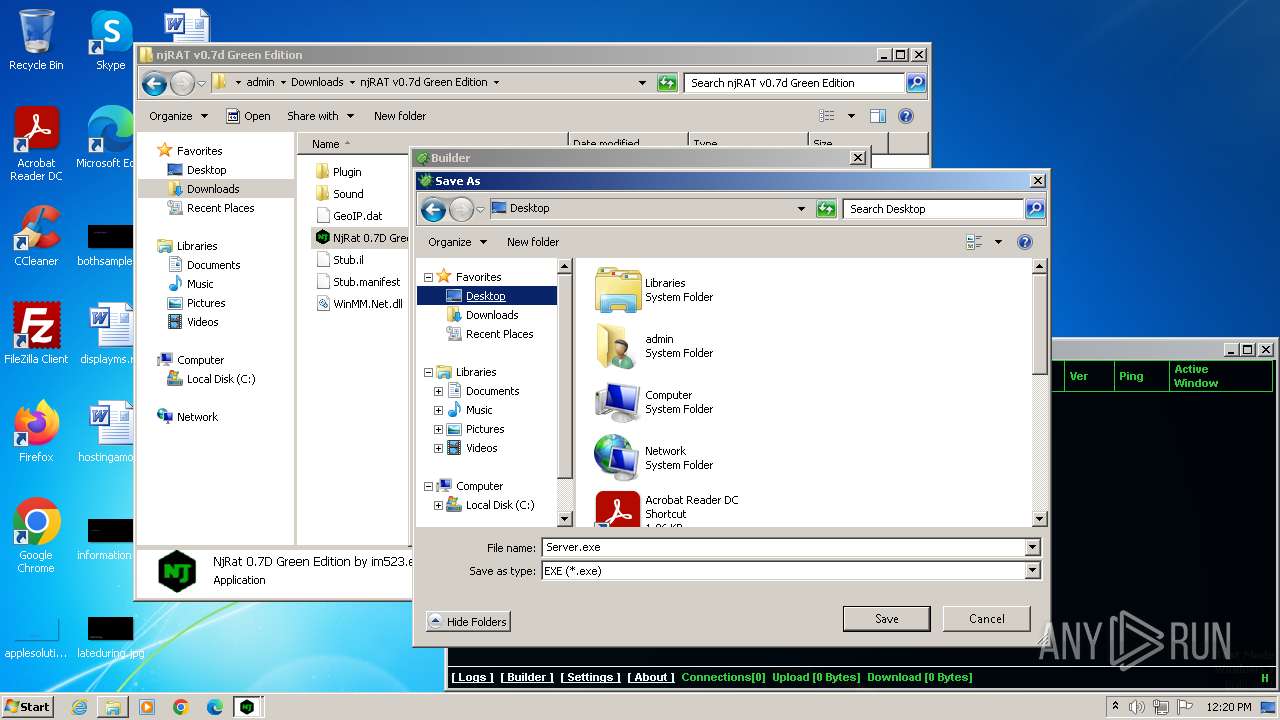This screenshot has height=720, width=1280.
Task: Click the Cancel button
Action: pyautogui.click(x=986, y=619)
